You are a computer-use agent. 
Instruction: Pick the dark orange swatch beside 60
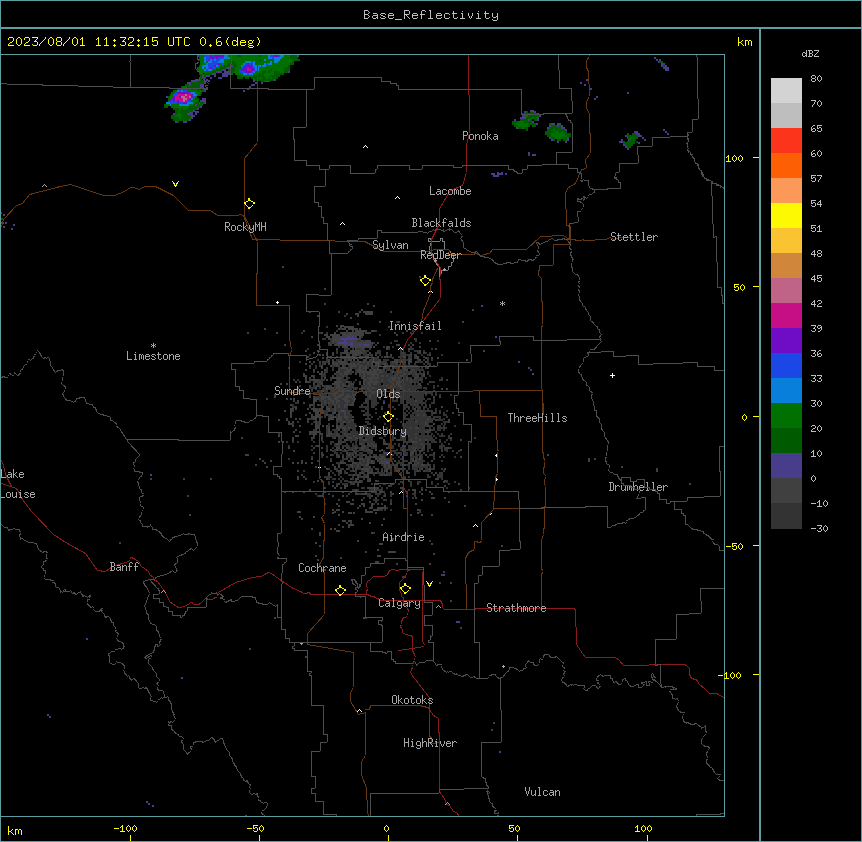(786, 165)
